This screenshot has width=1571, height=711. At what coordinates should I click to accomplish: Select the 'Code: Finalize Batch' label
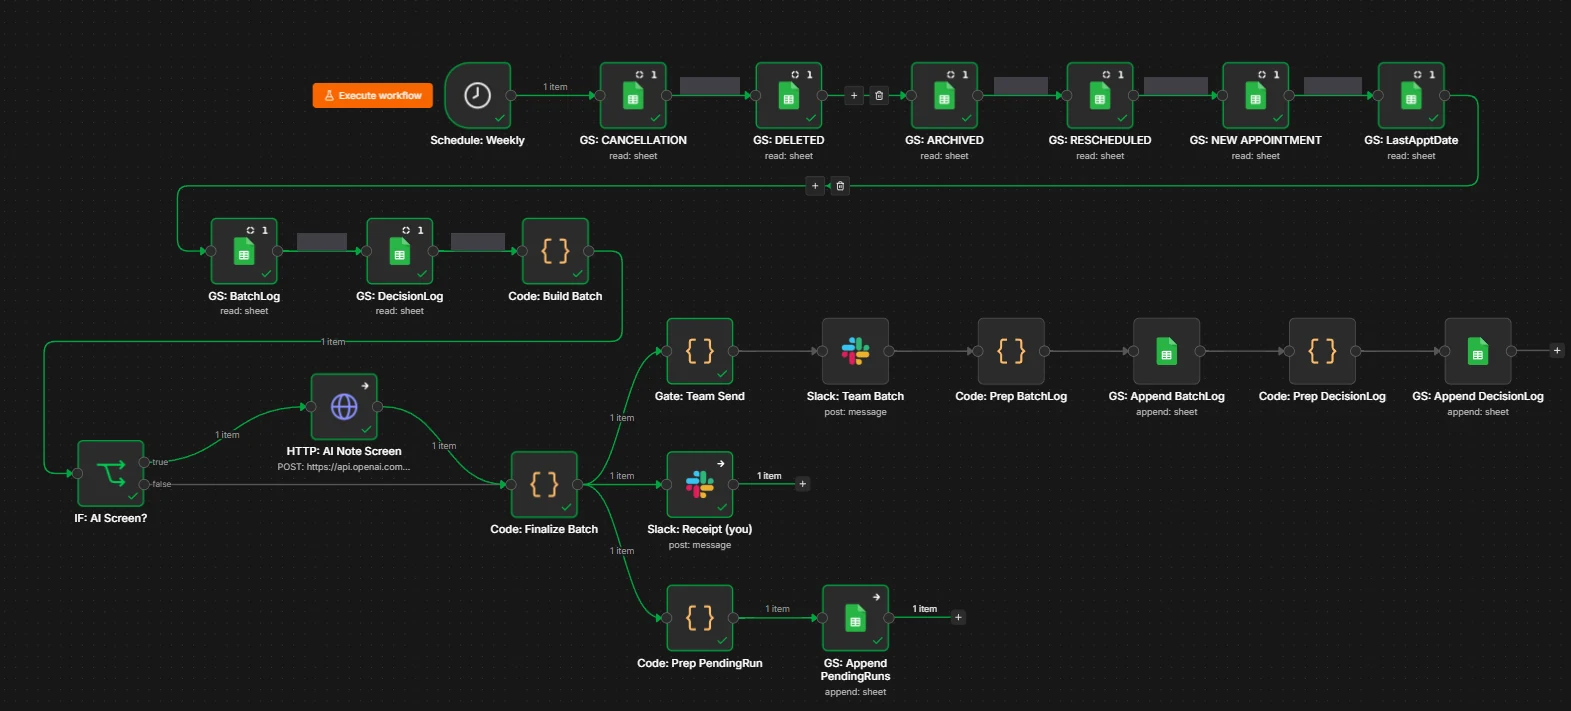point(544,529)
